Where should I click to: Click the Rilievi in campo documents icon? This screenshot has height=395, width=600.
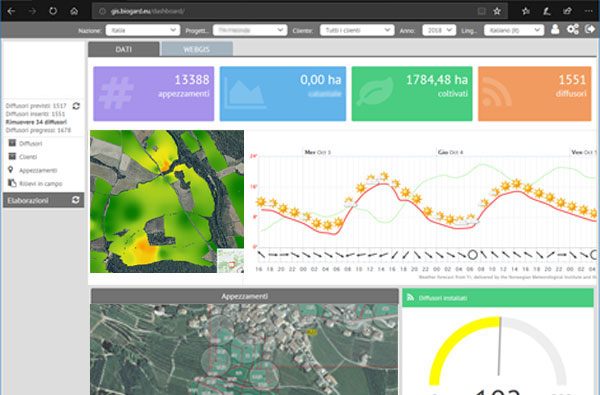pos(12,183)
